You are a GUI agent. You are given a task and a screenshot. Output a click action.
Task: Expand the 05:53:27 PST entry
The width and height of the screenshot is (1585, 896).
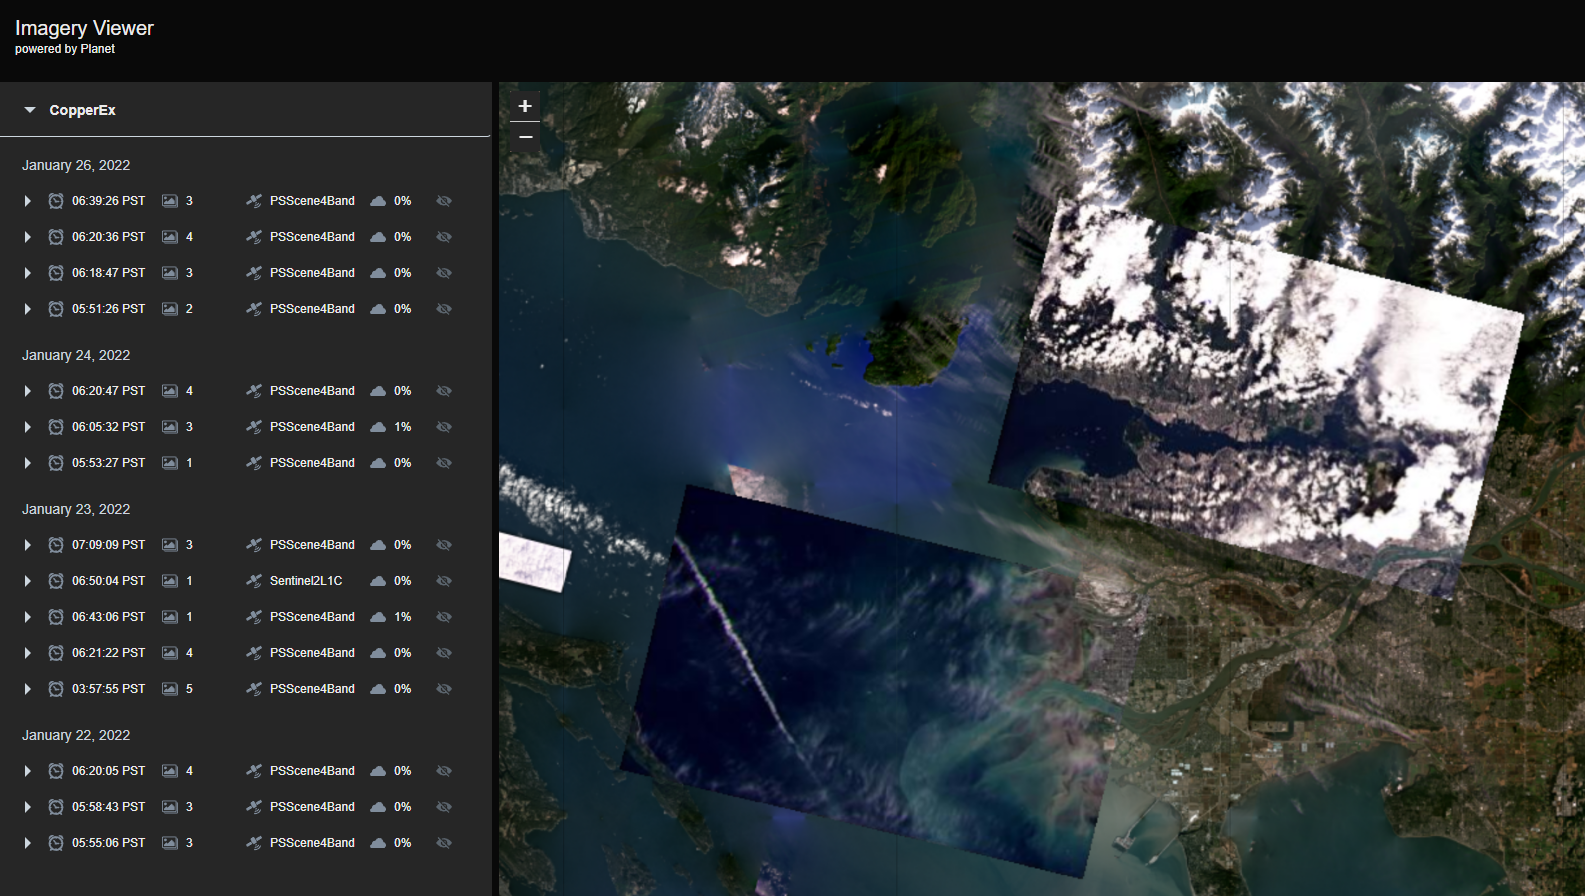click(28, 463)
